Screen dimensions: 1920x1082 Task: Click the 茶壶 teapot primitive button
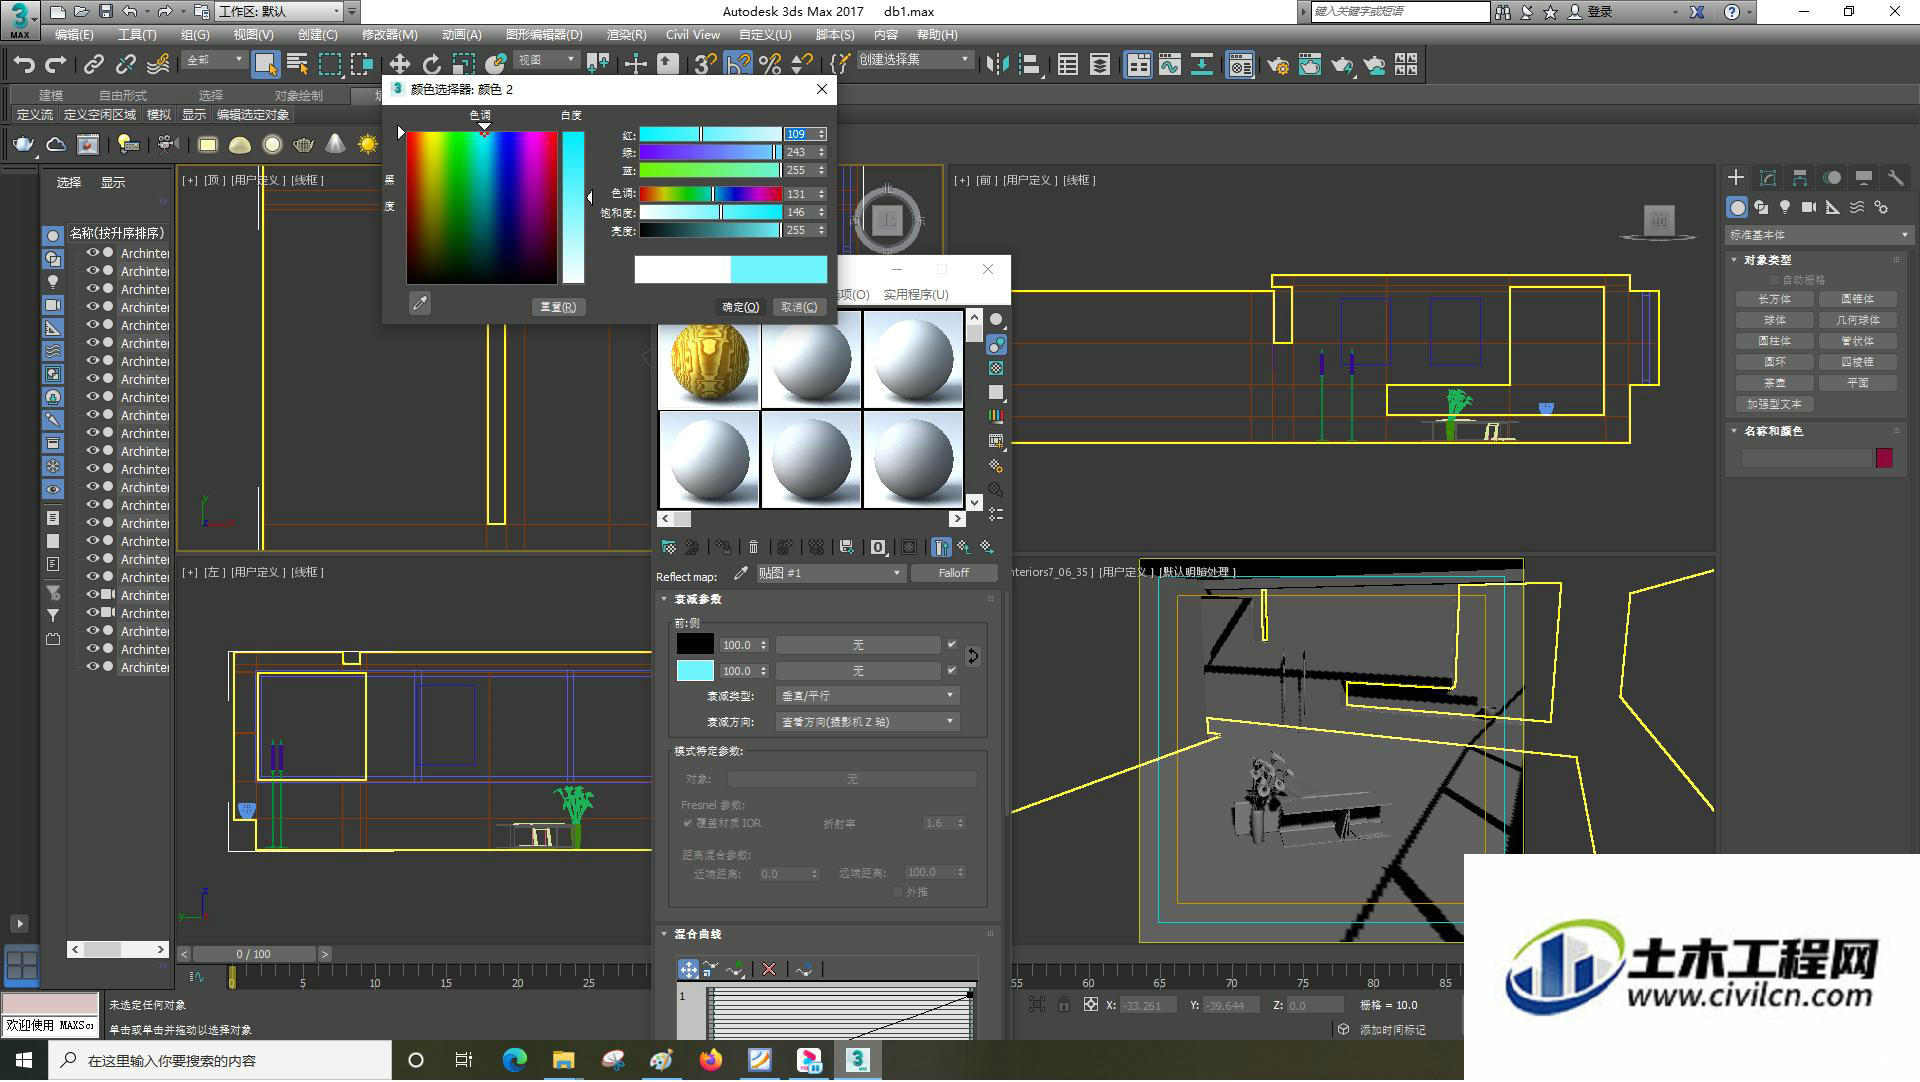(x=1774, y=383)
